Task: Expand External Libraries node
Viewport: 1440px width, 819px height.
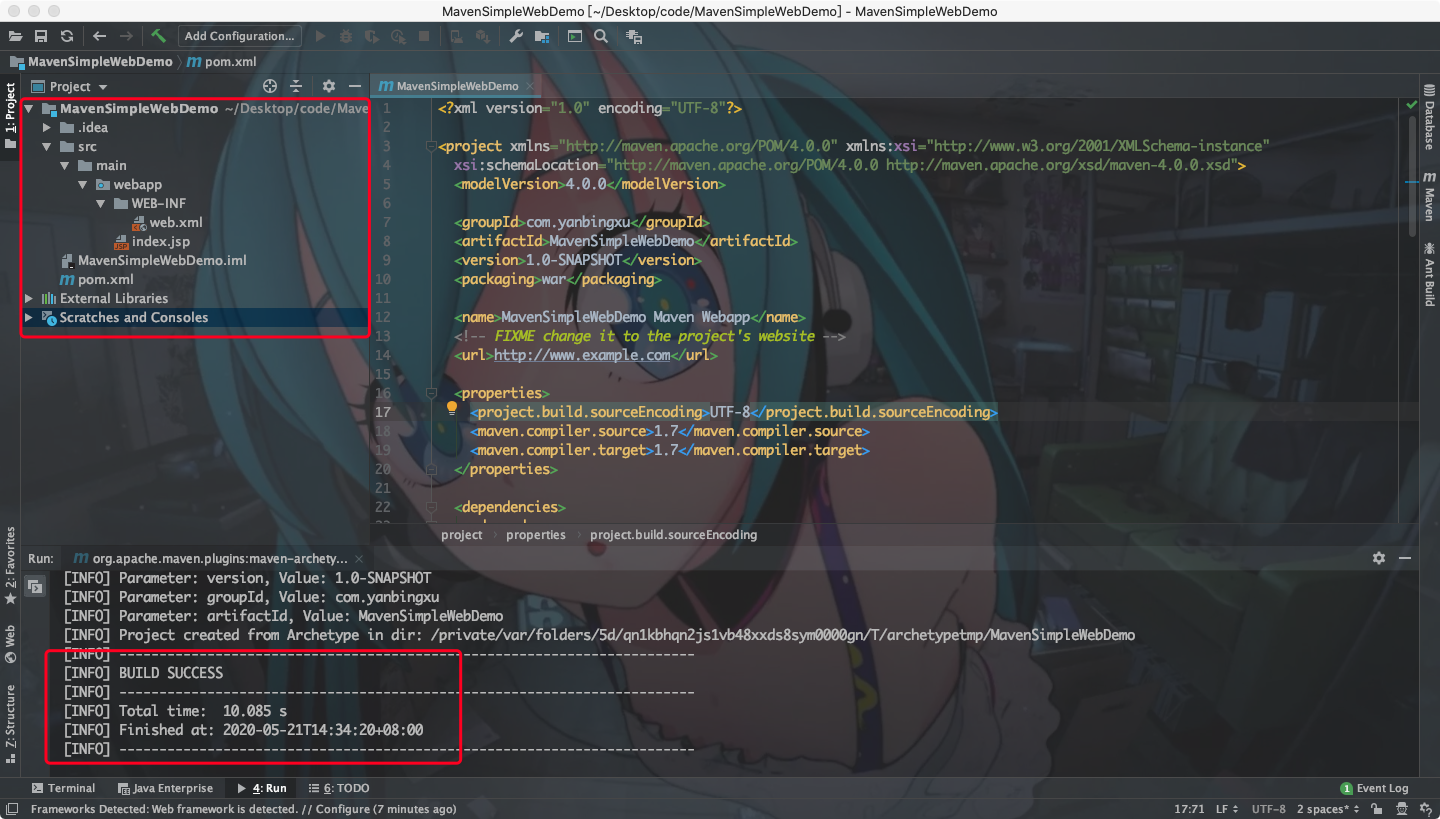Action: click(x=29, y=299)
